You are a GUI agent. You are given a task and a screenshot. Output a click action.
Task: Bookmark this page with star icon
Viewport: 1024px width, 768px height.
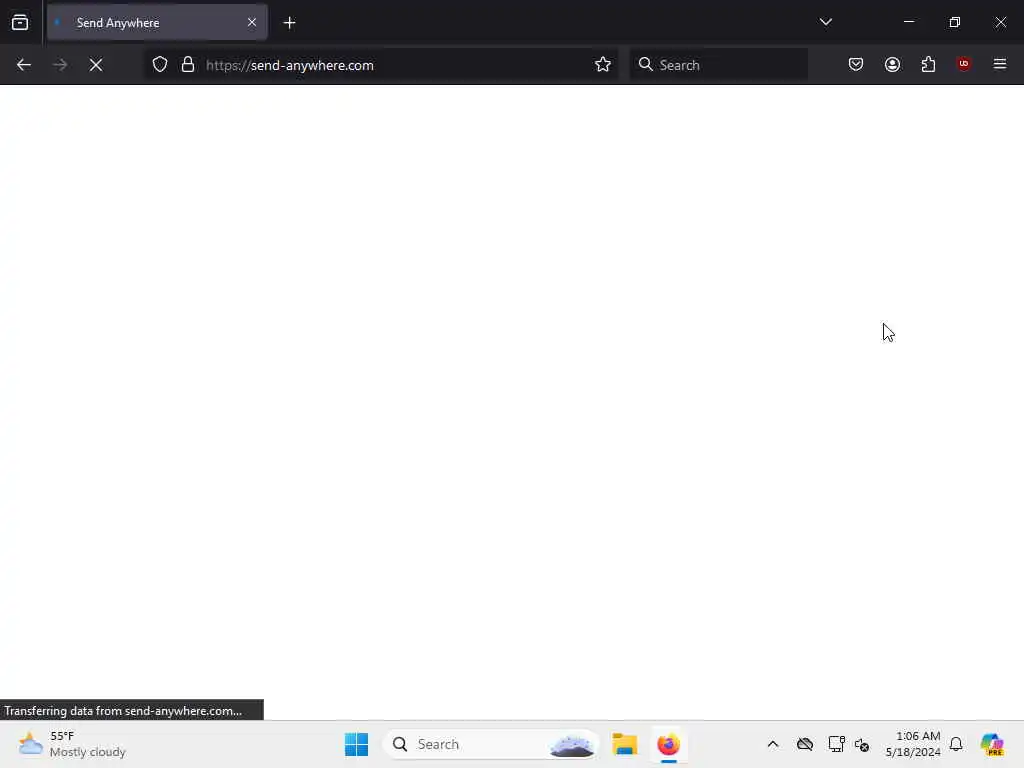tap(603, 65)
